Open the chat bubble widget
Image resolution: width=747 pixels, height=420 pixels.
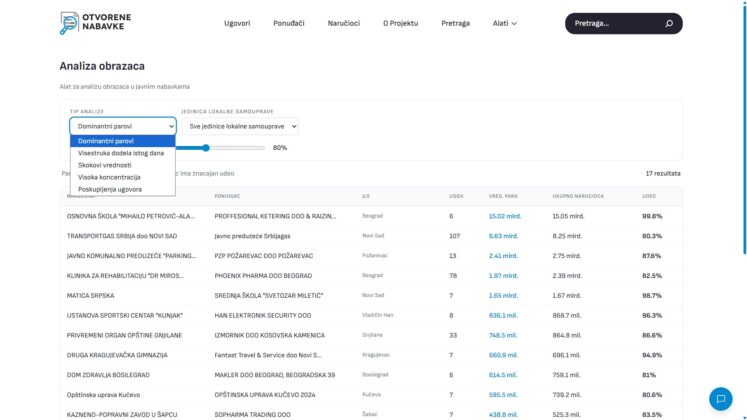720,399
